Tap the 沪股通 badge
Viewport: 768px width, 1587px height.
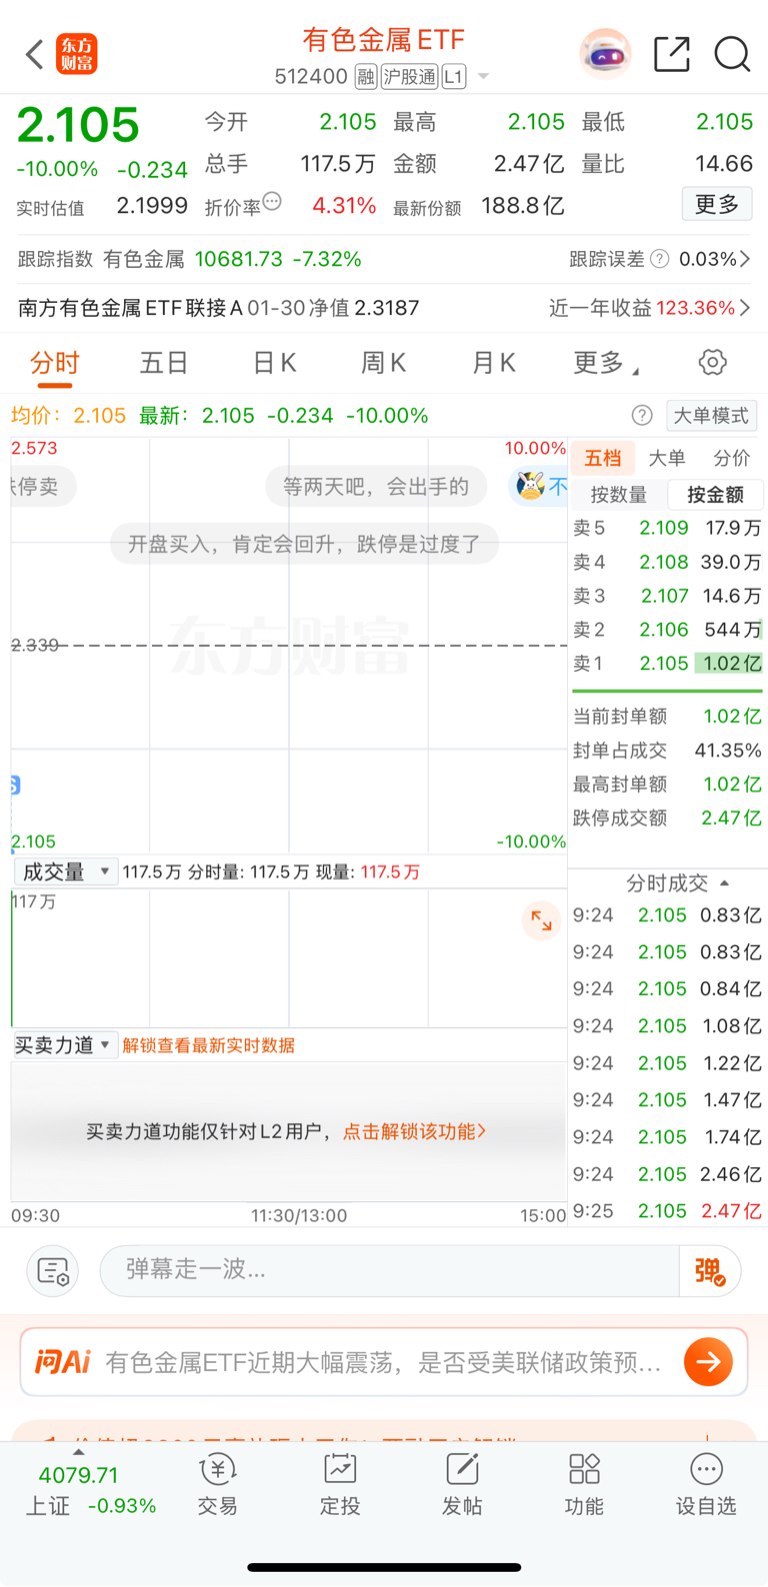[x=409, y=77]
